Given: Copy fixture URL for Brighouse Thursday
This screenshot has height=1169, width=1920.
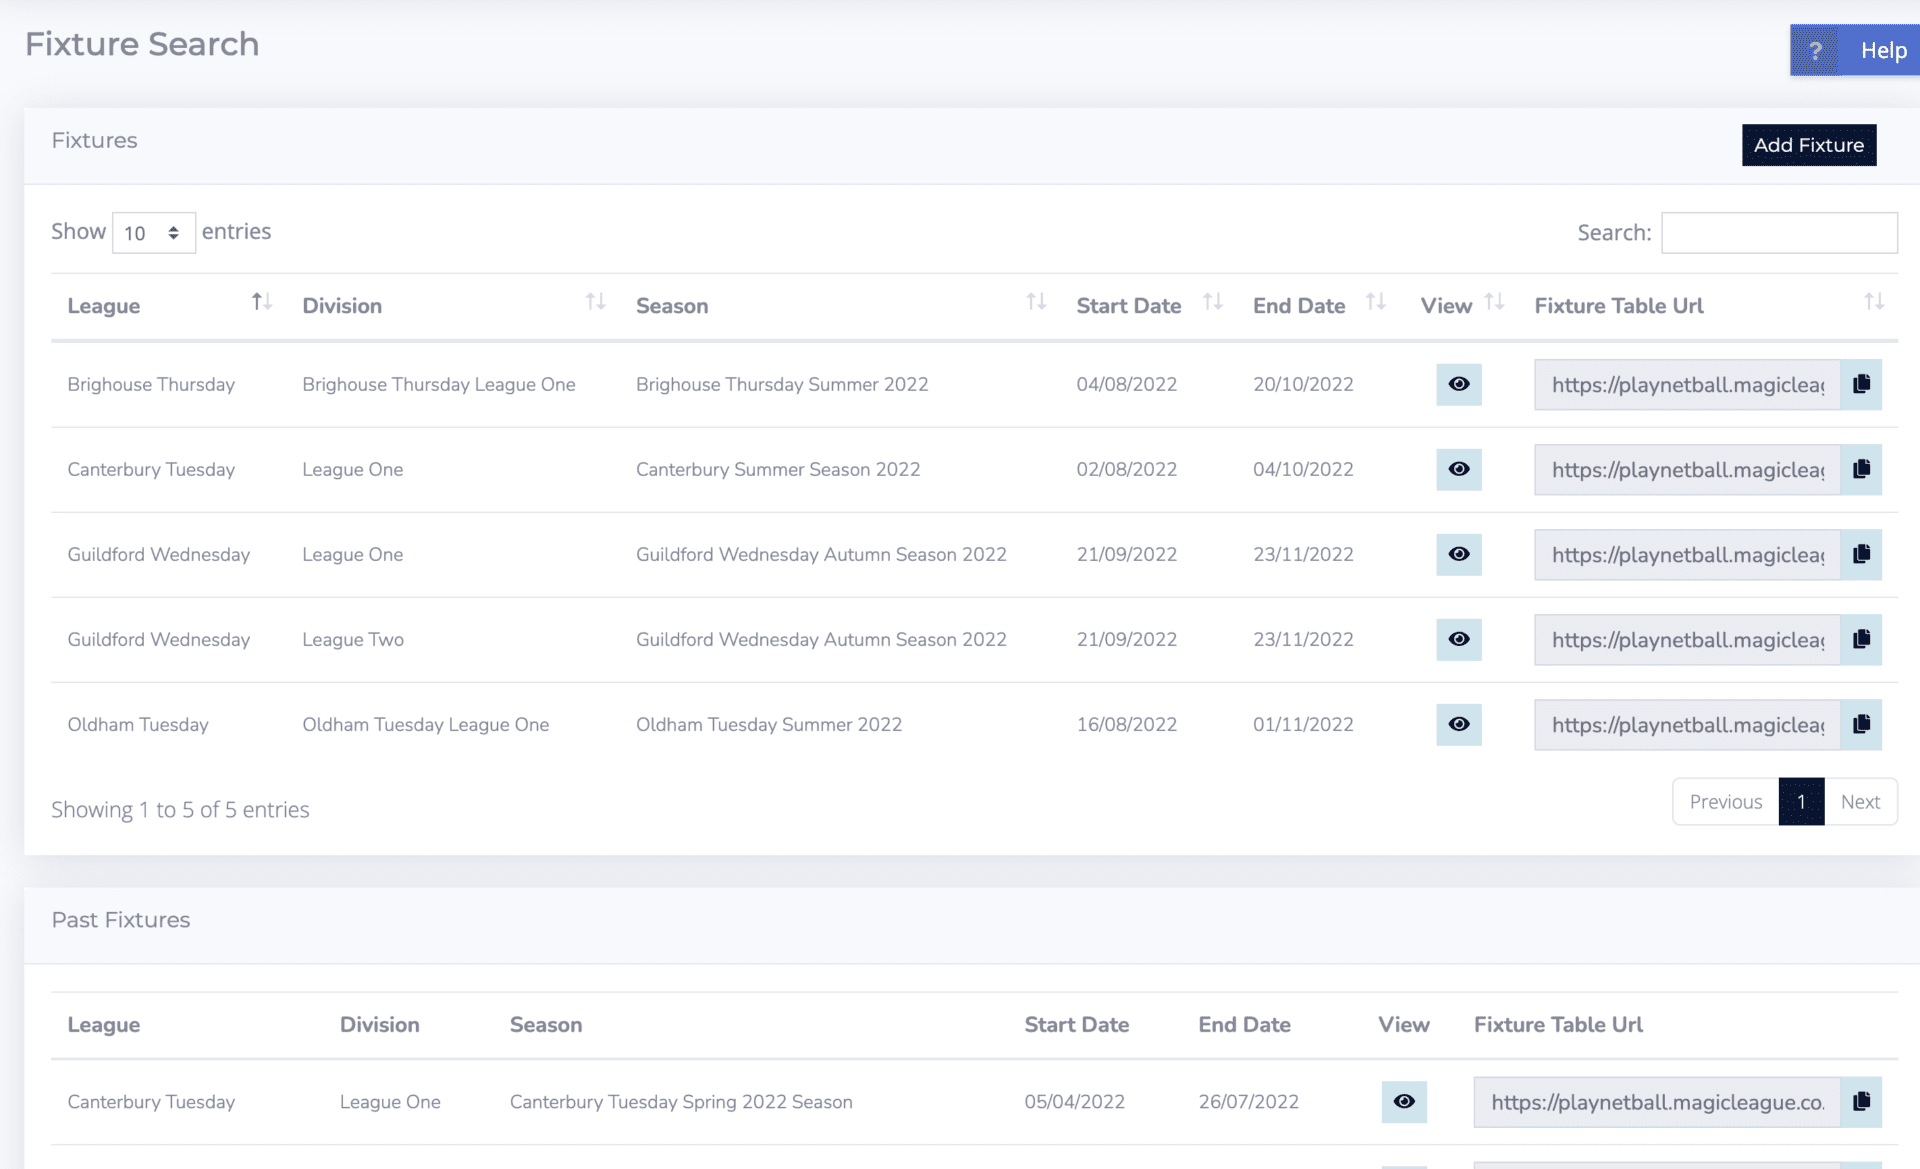Looking at the screenshot, I should tap(1861, 384).
